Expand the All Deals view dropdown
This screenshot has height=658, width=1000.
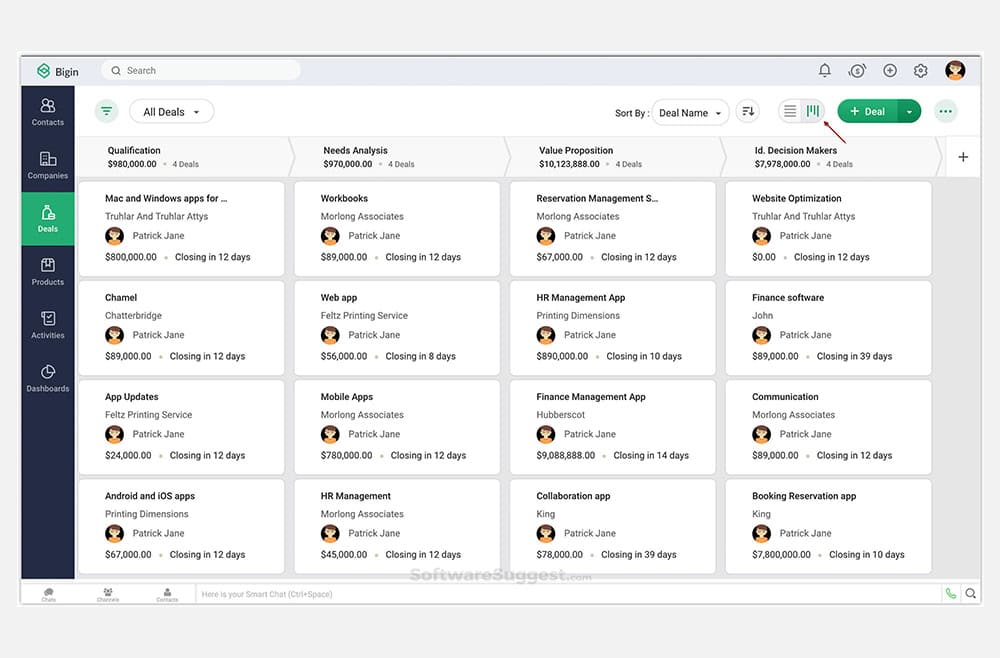(172, 112)
